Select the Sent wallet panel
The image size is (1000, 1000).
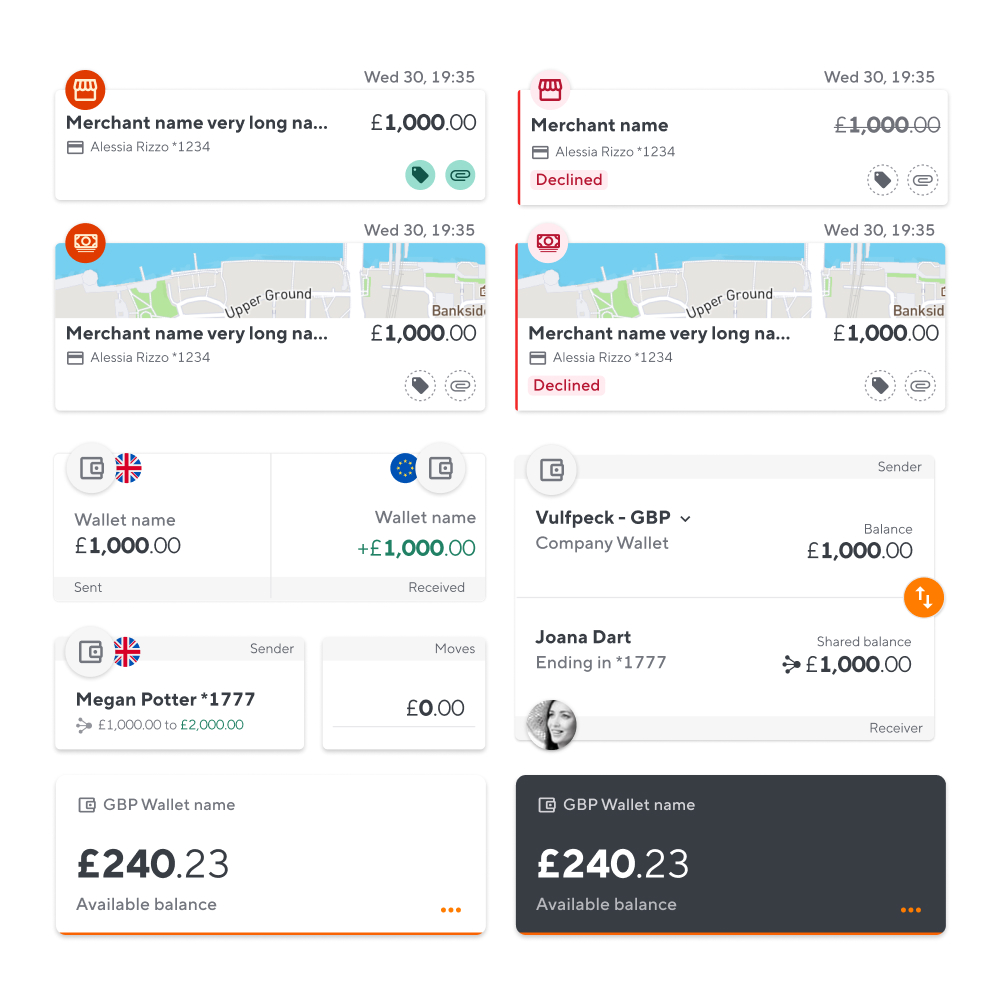pos(162,530)
